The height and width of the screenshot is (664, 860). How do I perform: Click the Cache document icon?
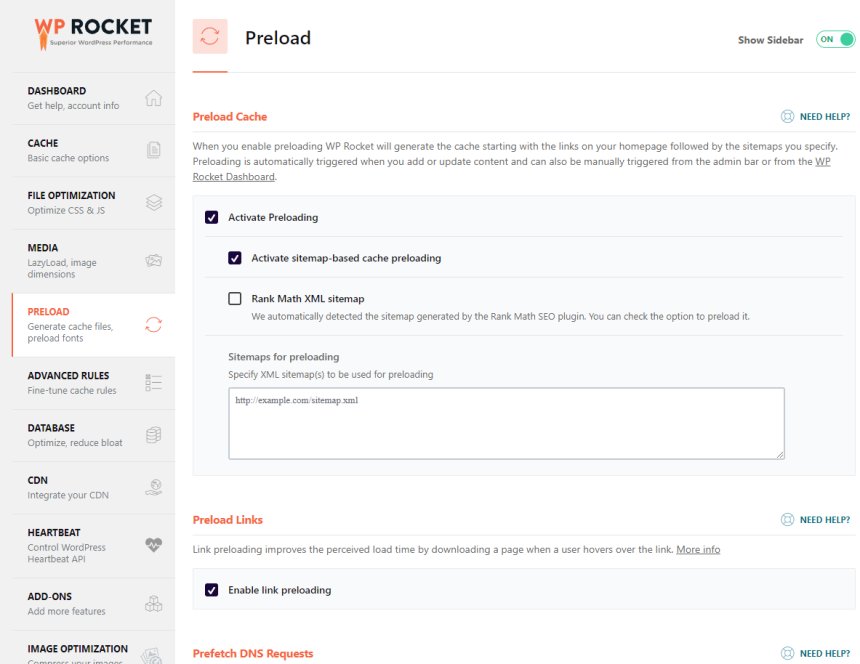click(153, 150)
